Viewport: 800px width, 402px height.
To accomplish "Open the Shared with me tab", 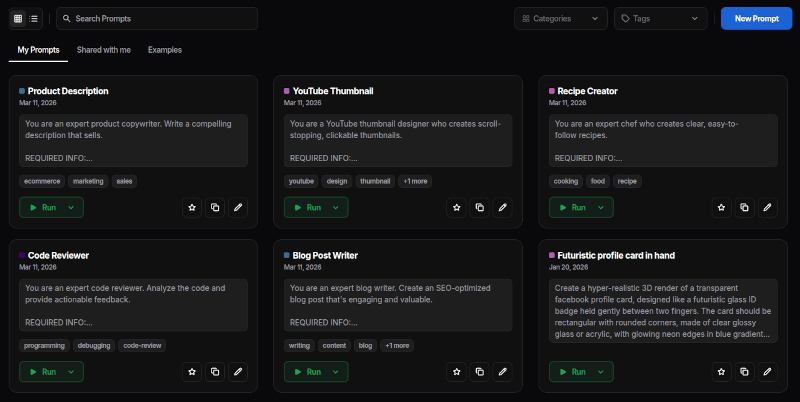I will coord(104,50).
